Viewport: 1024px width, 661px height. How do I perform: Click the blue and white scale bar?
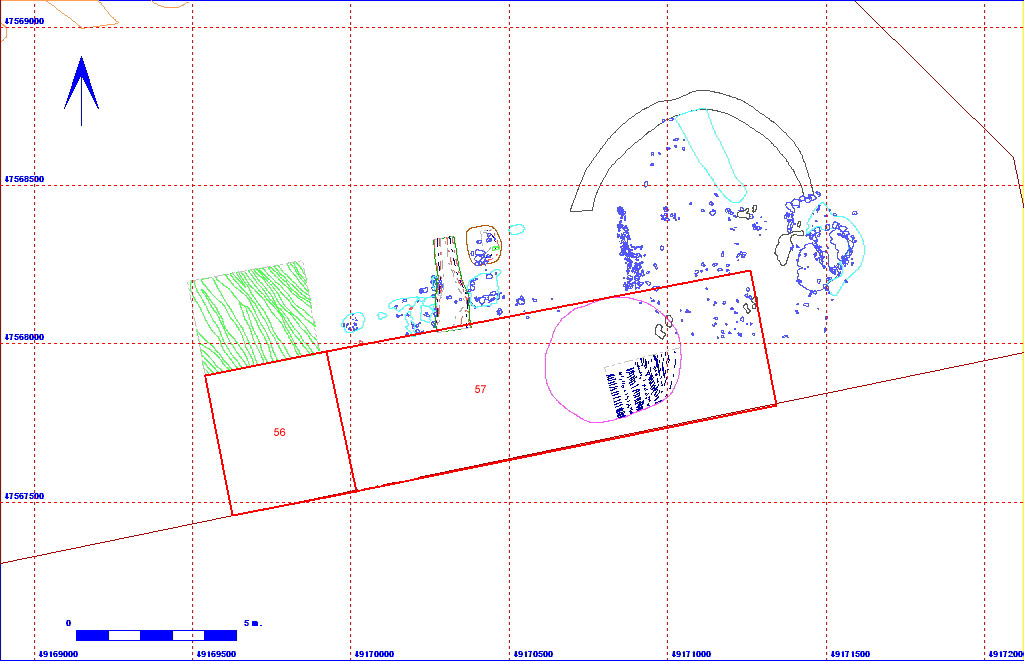point(156,636)
